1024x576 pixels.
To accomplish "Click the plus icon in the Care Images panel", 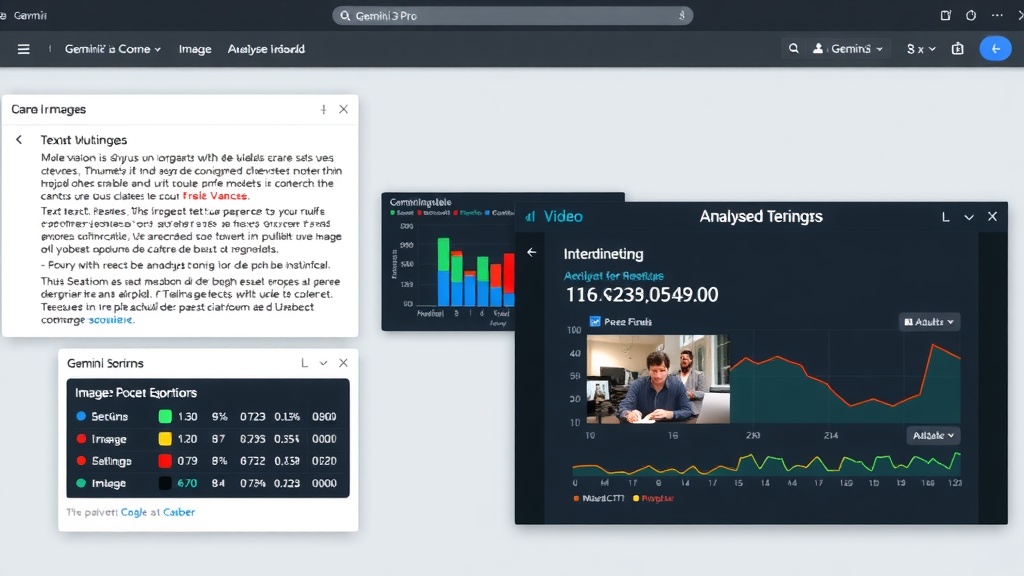I will [x=323, y=109].
